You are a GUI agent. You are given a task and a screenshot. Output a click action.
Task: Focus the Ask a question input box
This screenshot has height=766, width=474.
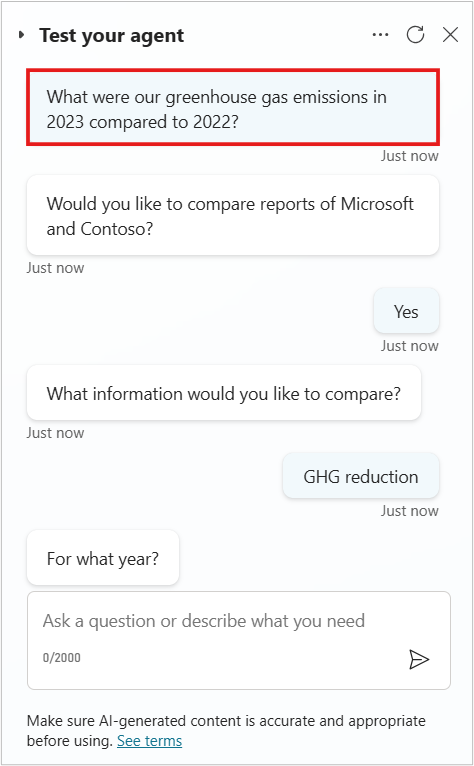(238, 640)
